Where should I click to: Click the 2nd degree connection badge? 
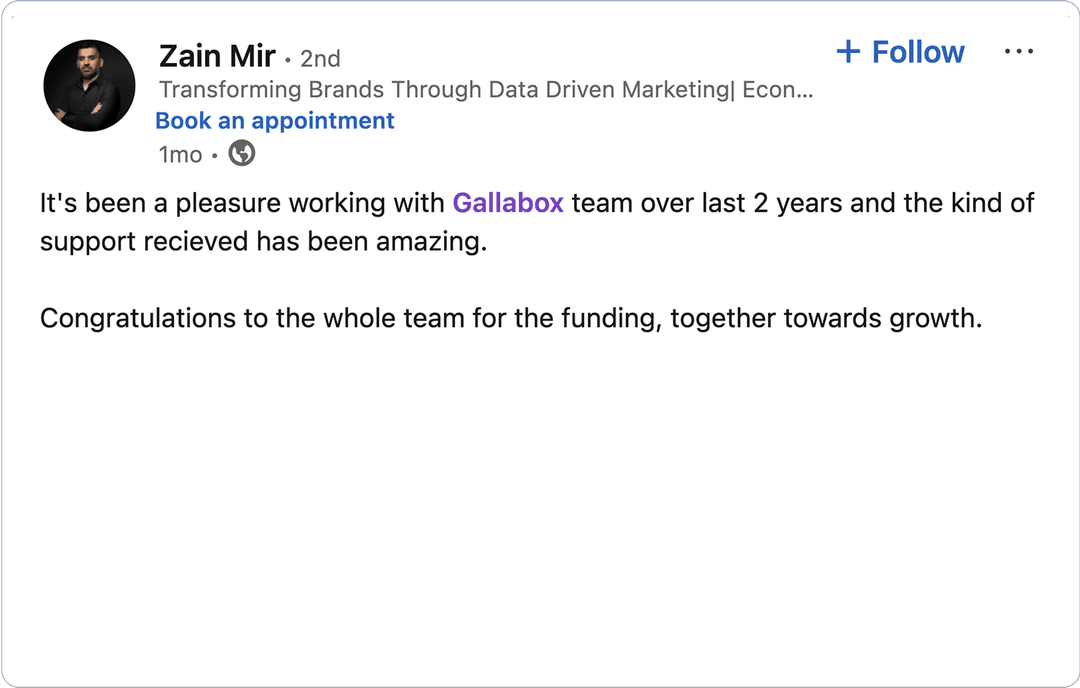(x=320, y=59)
